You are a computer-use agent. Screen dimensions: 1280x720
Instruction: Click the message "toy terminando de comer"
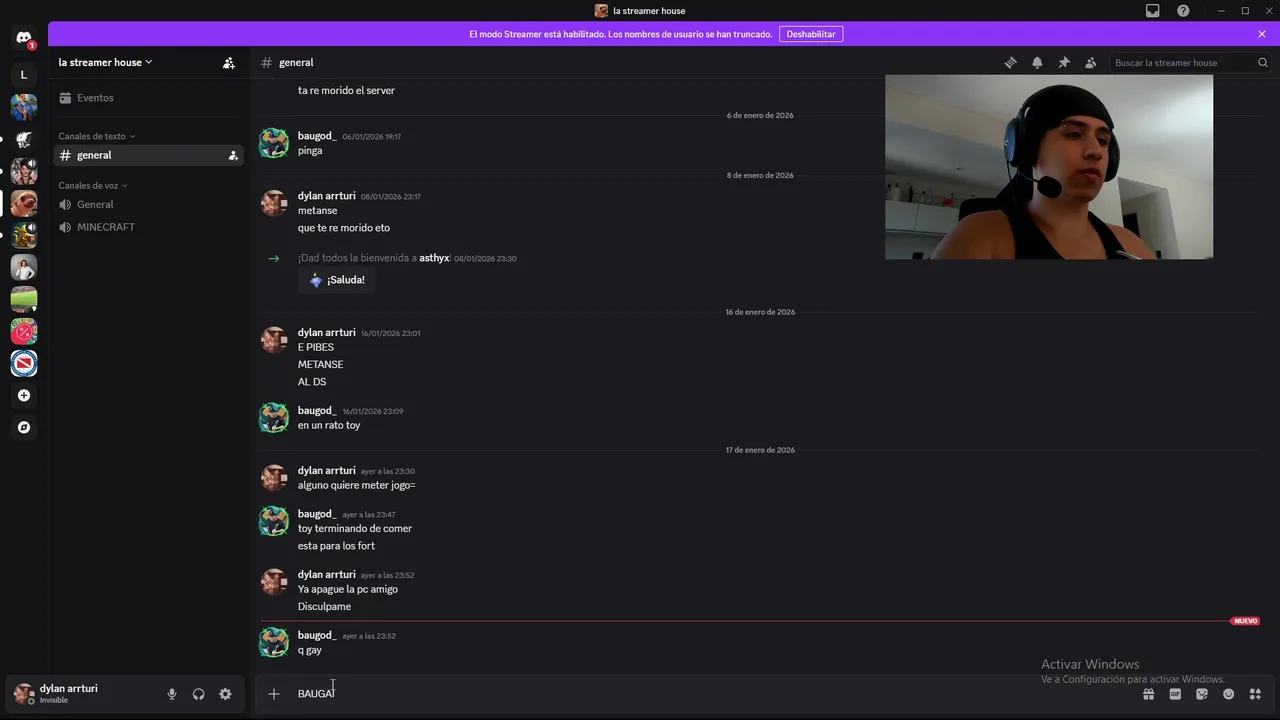pos(355,528)
